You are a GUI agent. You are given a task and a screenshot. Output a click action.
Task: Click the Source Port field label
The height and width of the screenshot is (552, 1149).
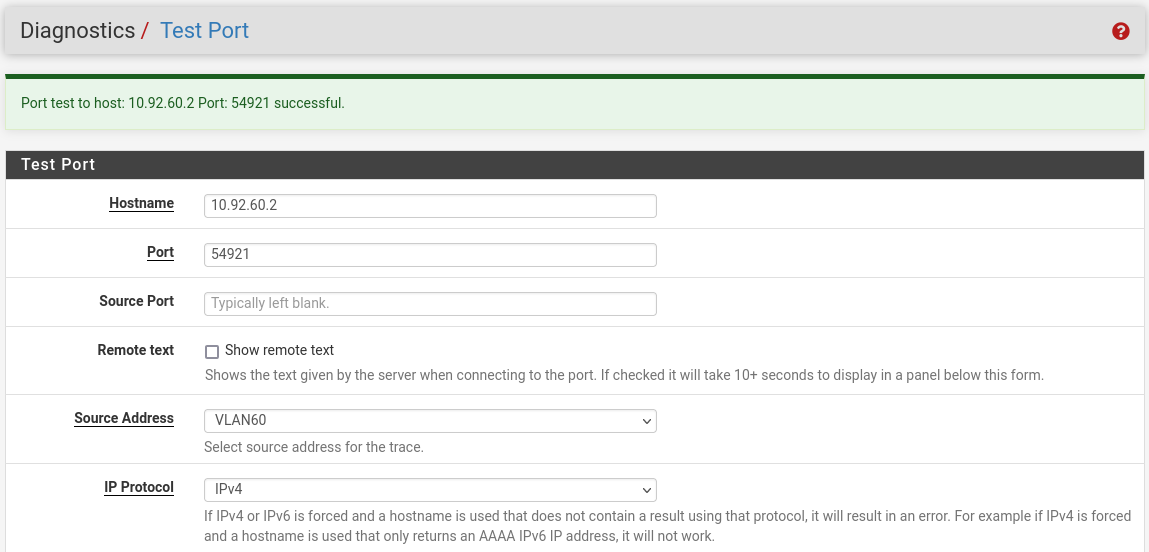136,301
